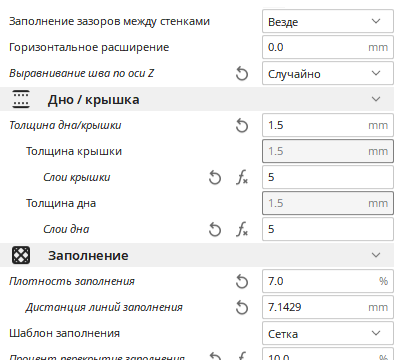Image resolution: width=397 pixels, height=360 pixels.
Task: Edit Слои крышки value field
Action: (x=328, y=177)
